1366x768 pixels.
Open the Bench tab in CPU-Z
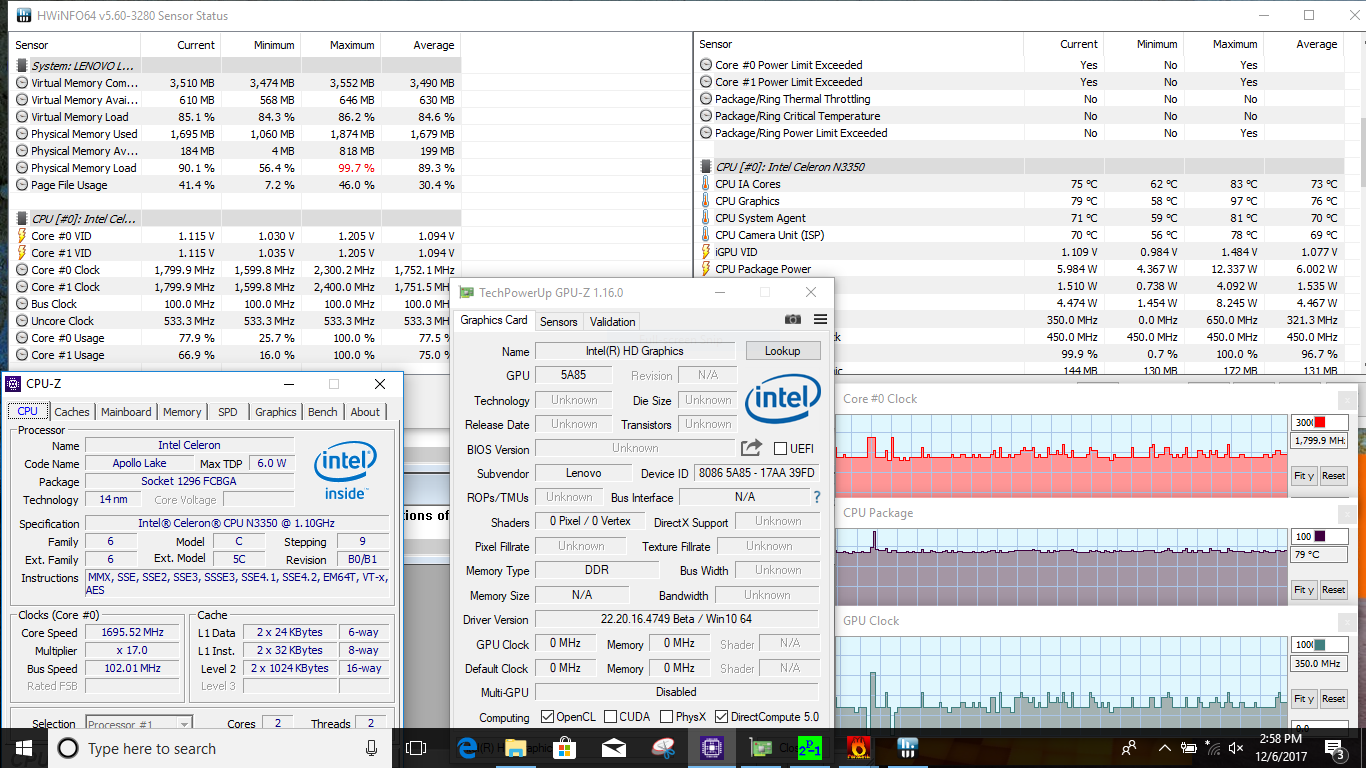click(x=323, y=411)
